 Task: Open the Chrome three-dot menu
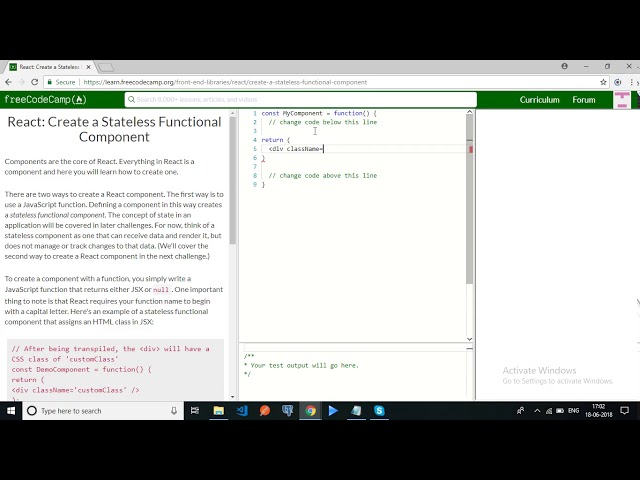click(x=632, y=82)
